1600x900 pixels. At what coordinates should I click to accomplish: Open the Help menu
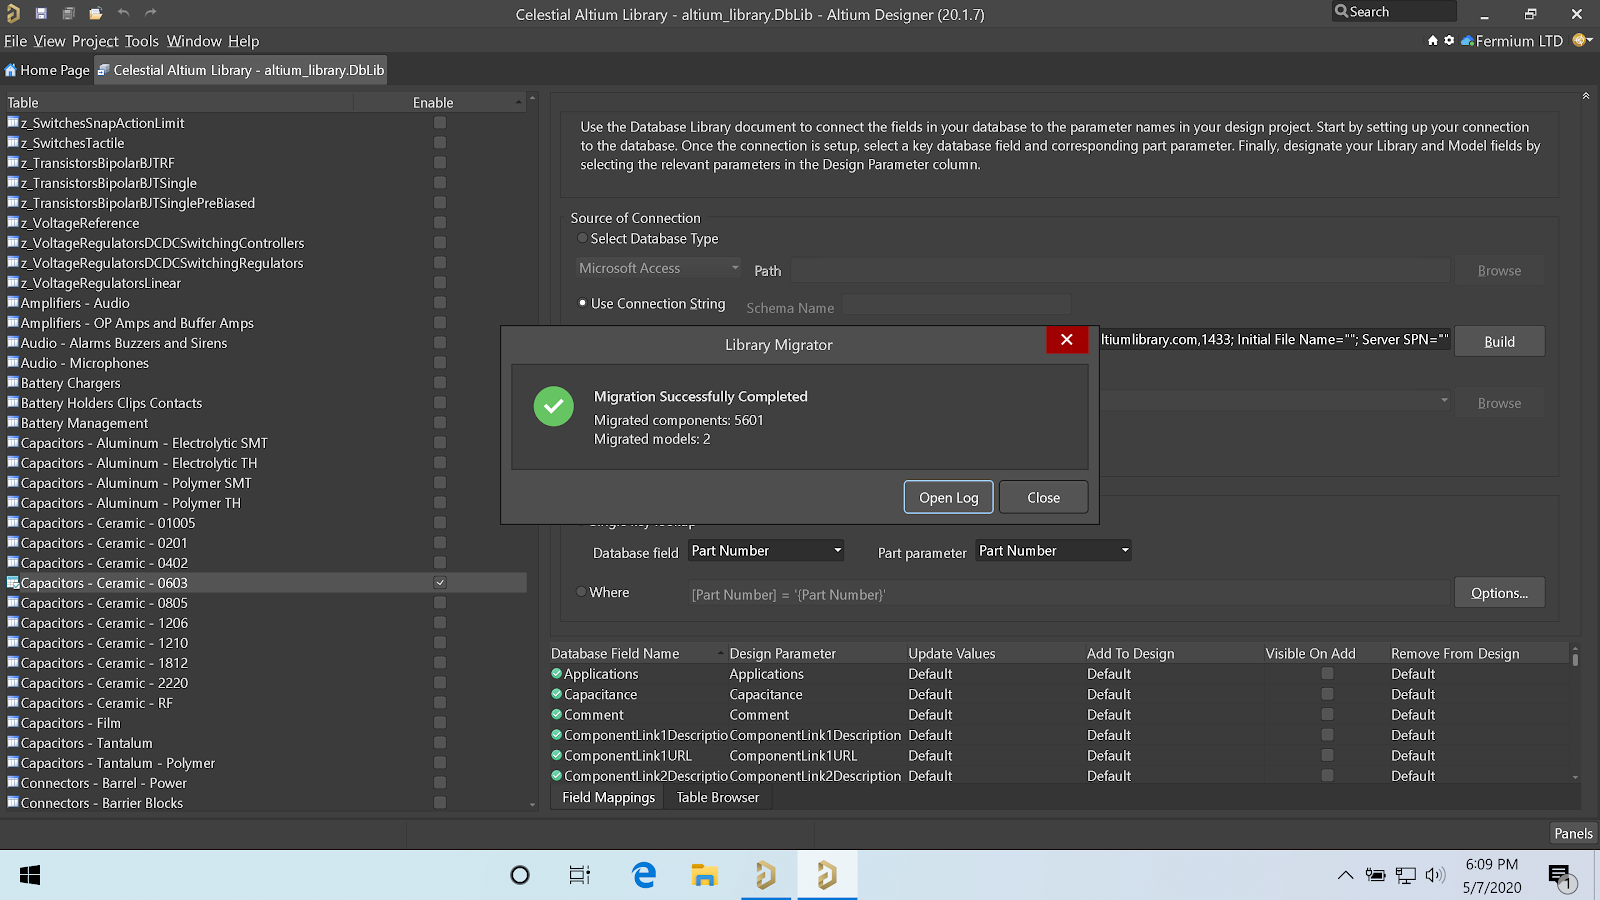243,41
